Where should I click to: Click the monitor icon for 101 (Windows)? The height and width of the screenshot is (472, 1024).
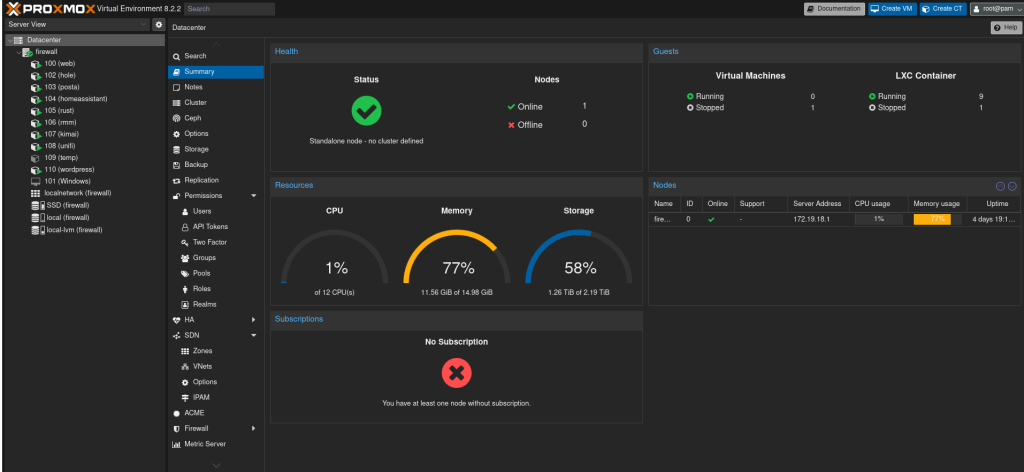(35, 181)
